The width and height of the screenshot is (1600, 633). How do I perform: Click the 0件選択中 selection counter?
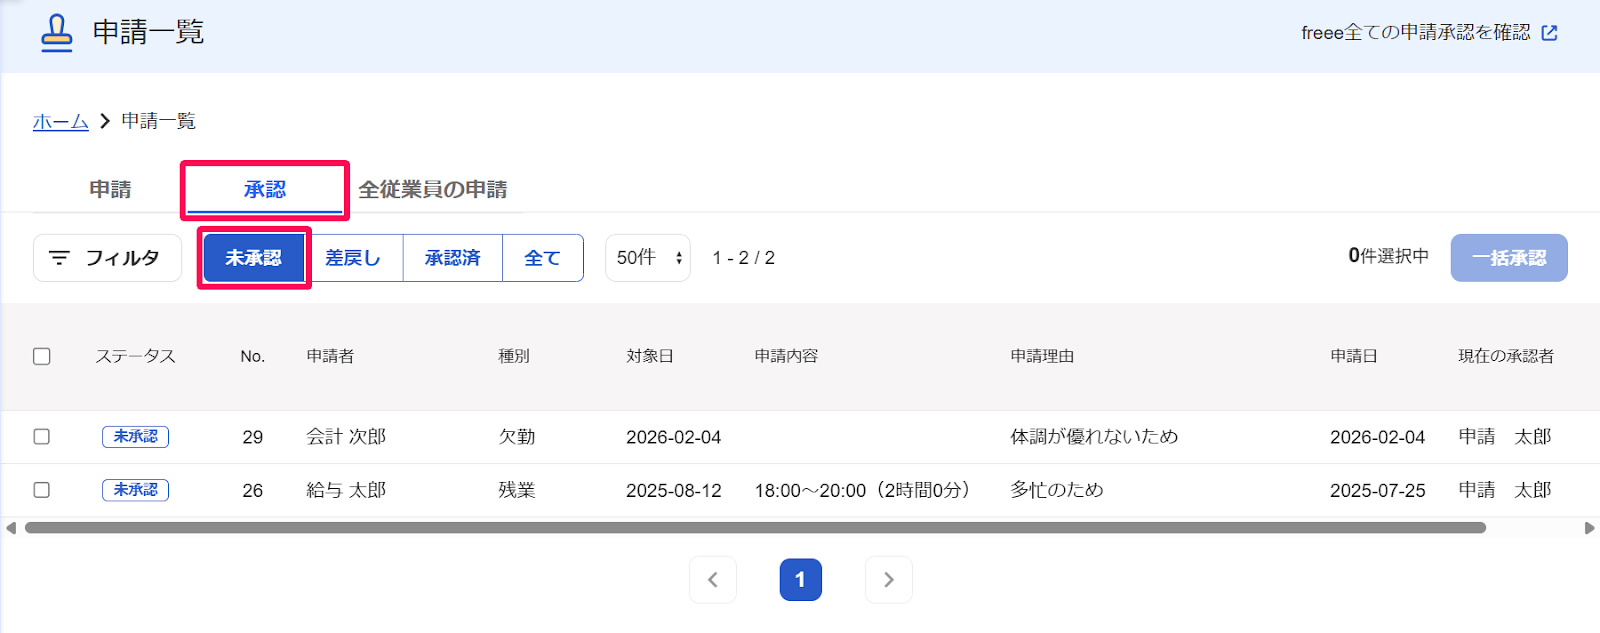click(x=1388, y=256)
